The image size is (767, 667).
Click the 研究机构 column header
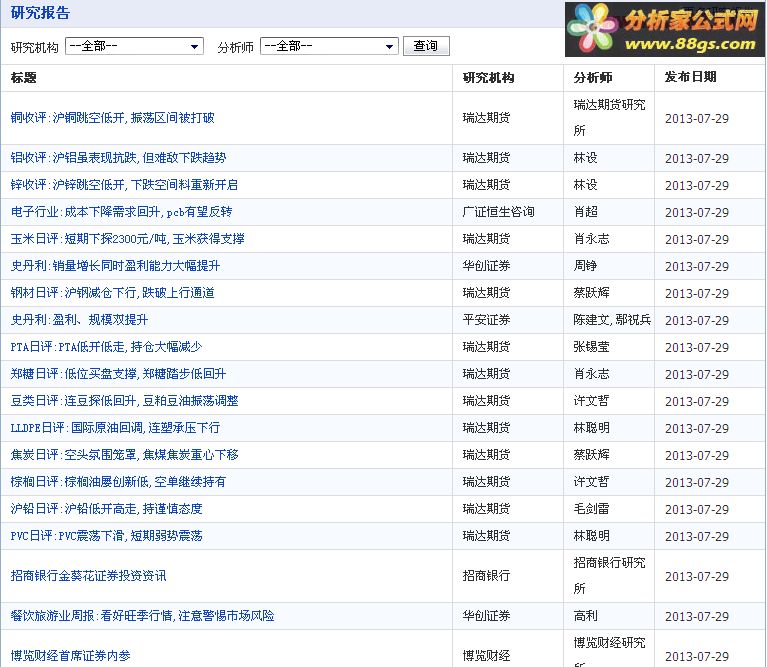click(488, 78)
